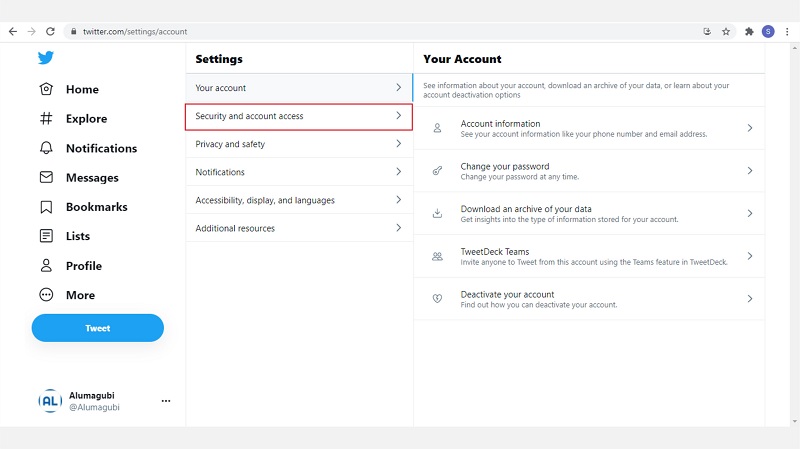Click the Change your password key icon
800x449 pixels.
click(437, 171)
